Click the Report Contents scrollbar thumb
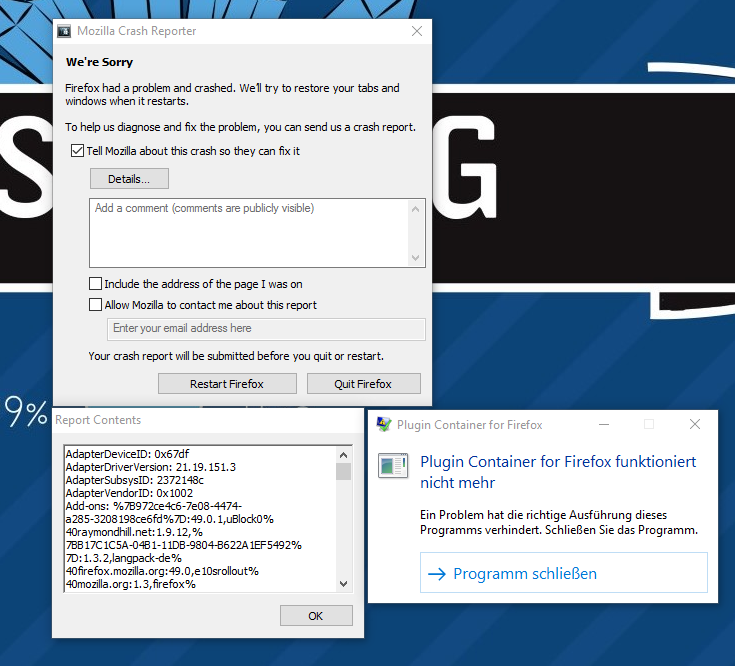Viewport: 735px width, 666px height. pos(344,471)
